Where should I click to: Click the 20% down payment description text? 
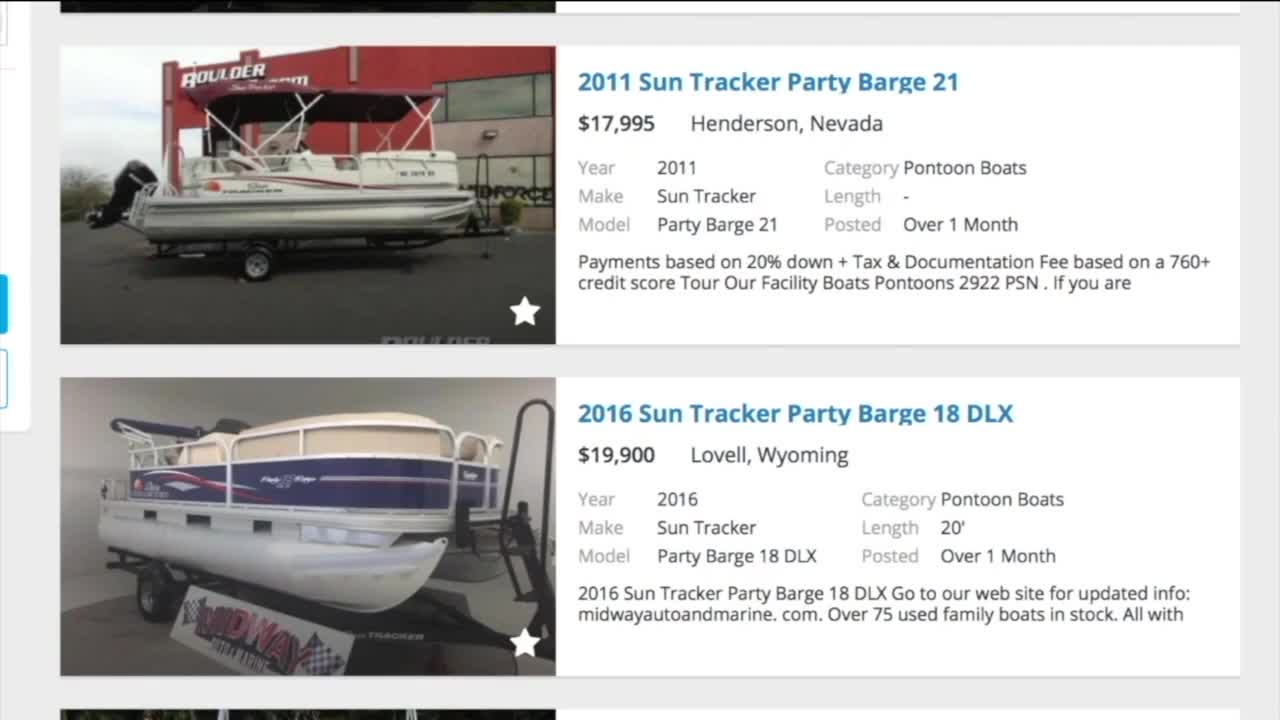[894, 272]
